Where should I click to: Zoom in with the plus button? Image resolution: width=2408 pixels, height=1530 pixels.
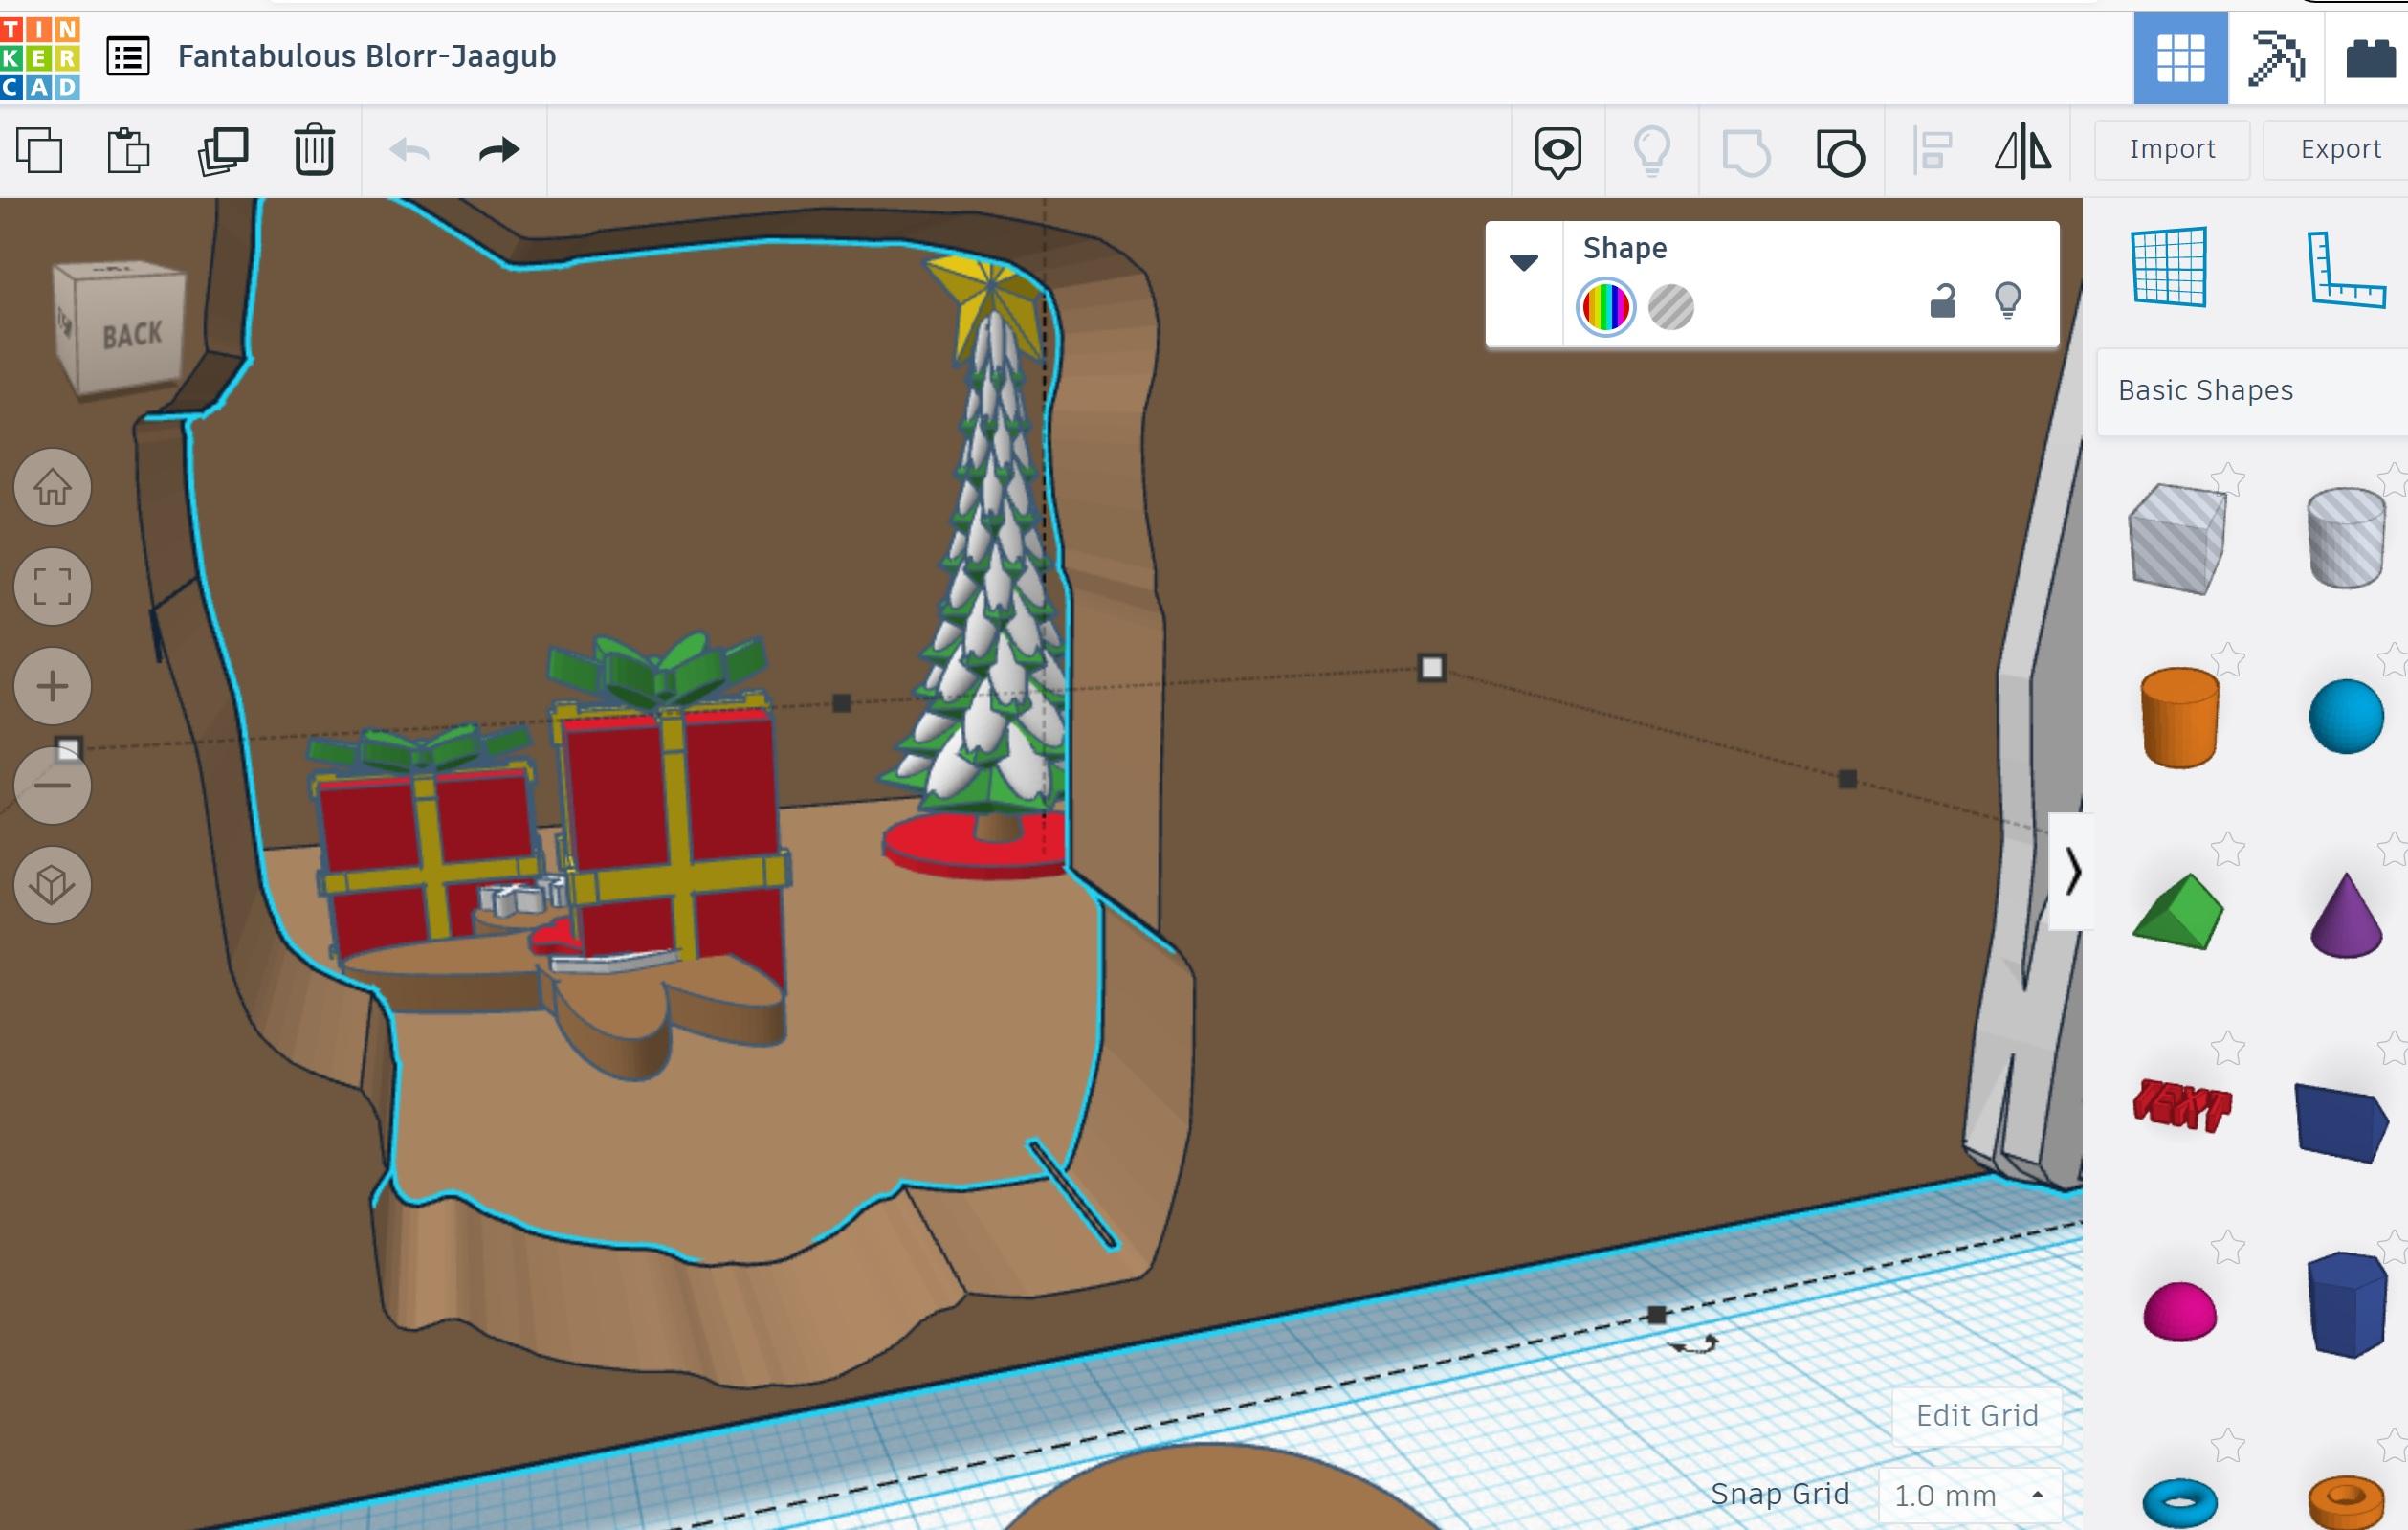tap(53, 686)
